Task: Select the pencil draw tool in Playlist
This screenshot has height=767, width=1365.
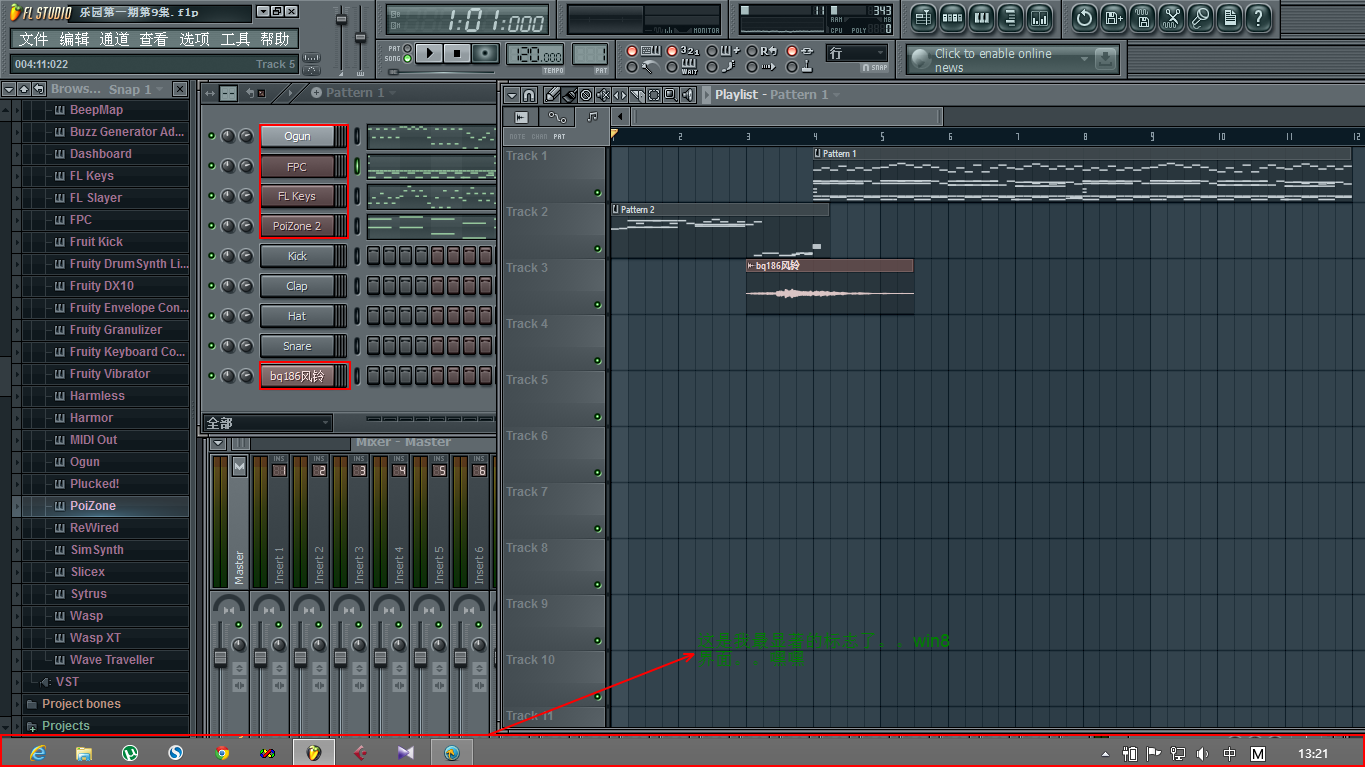Action: coord(551,95)
